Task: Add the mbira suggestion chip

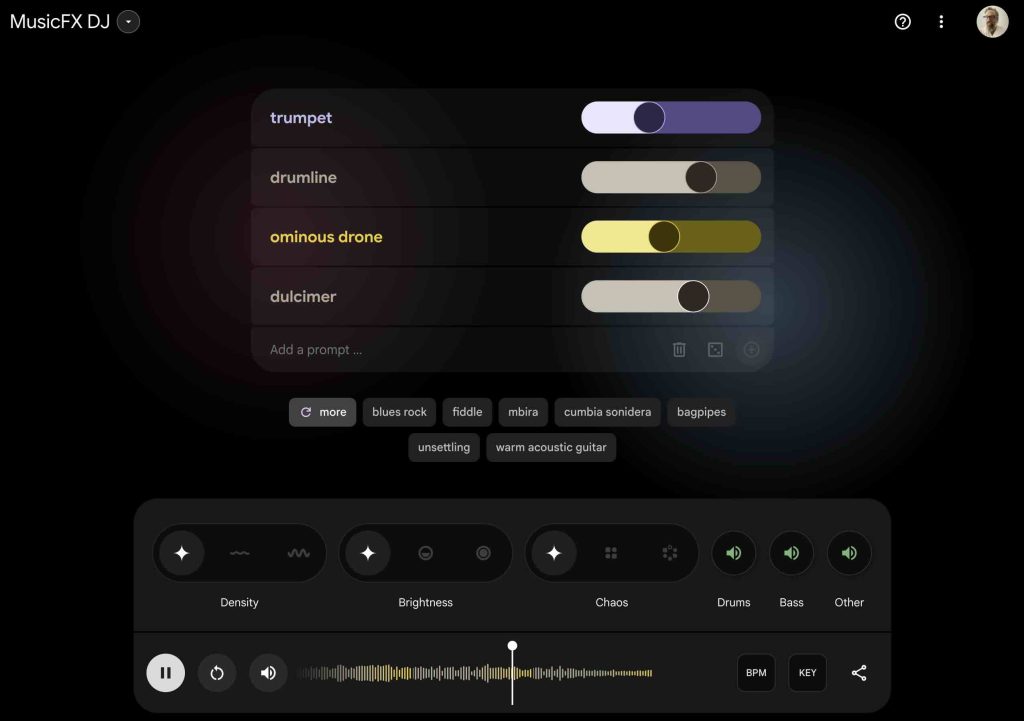Action: 523,412
